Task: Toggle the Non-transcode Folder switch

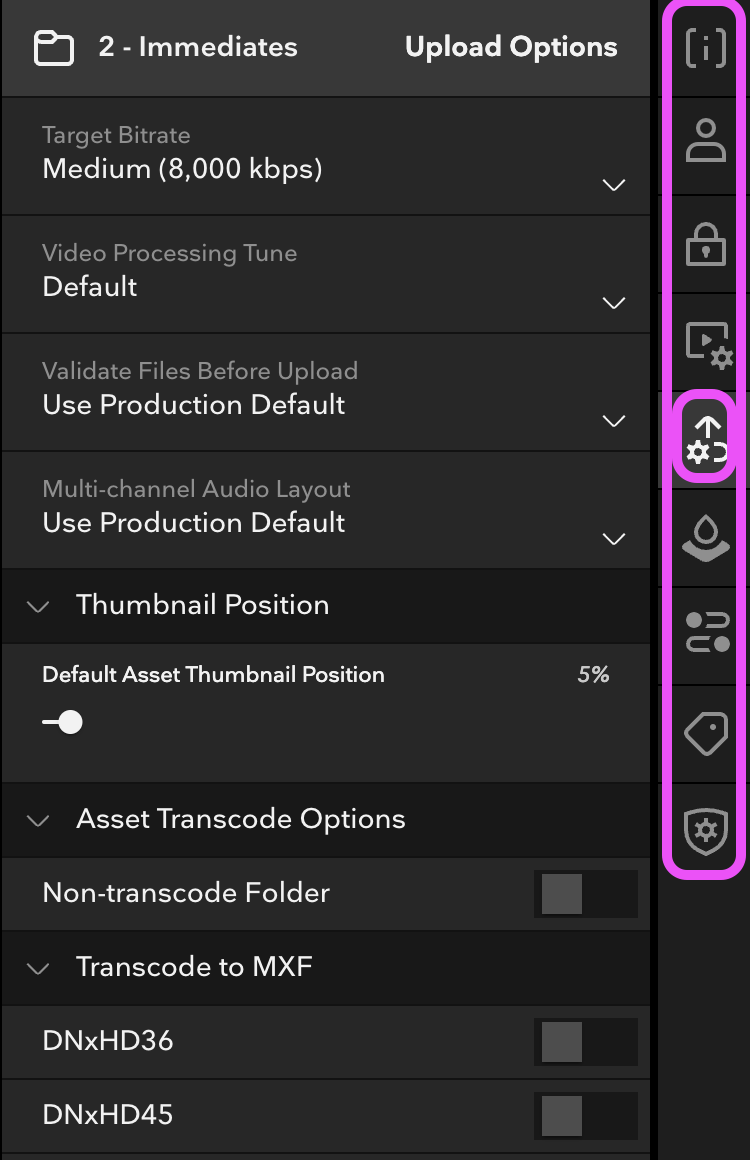Action: pyautogui.click(x=586, y=894)
